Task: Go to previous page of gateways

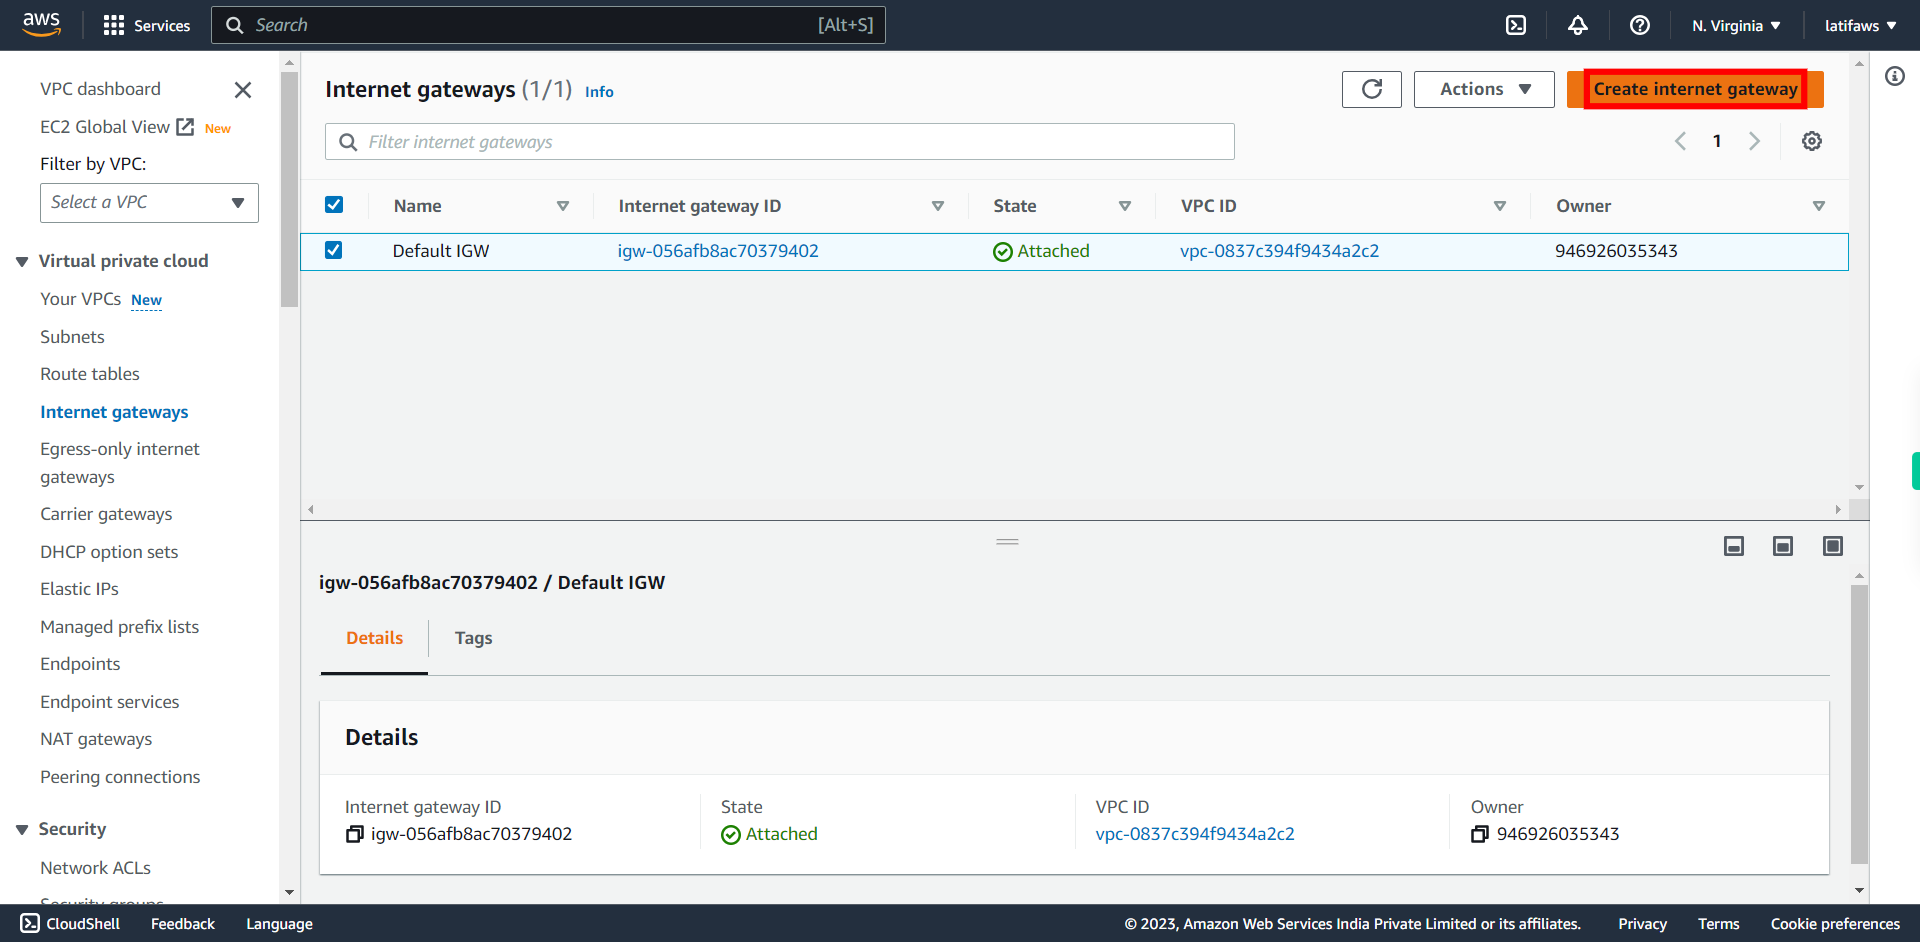Action: [1680, 141]
